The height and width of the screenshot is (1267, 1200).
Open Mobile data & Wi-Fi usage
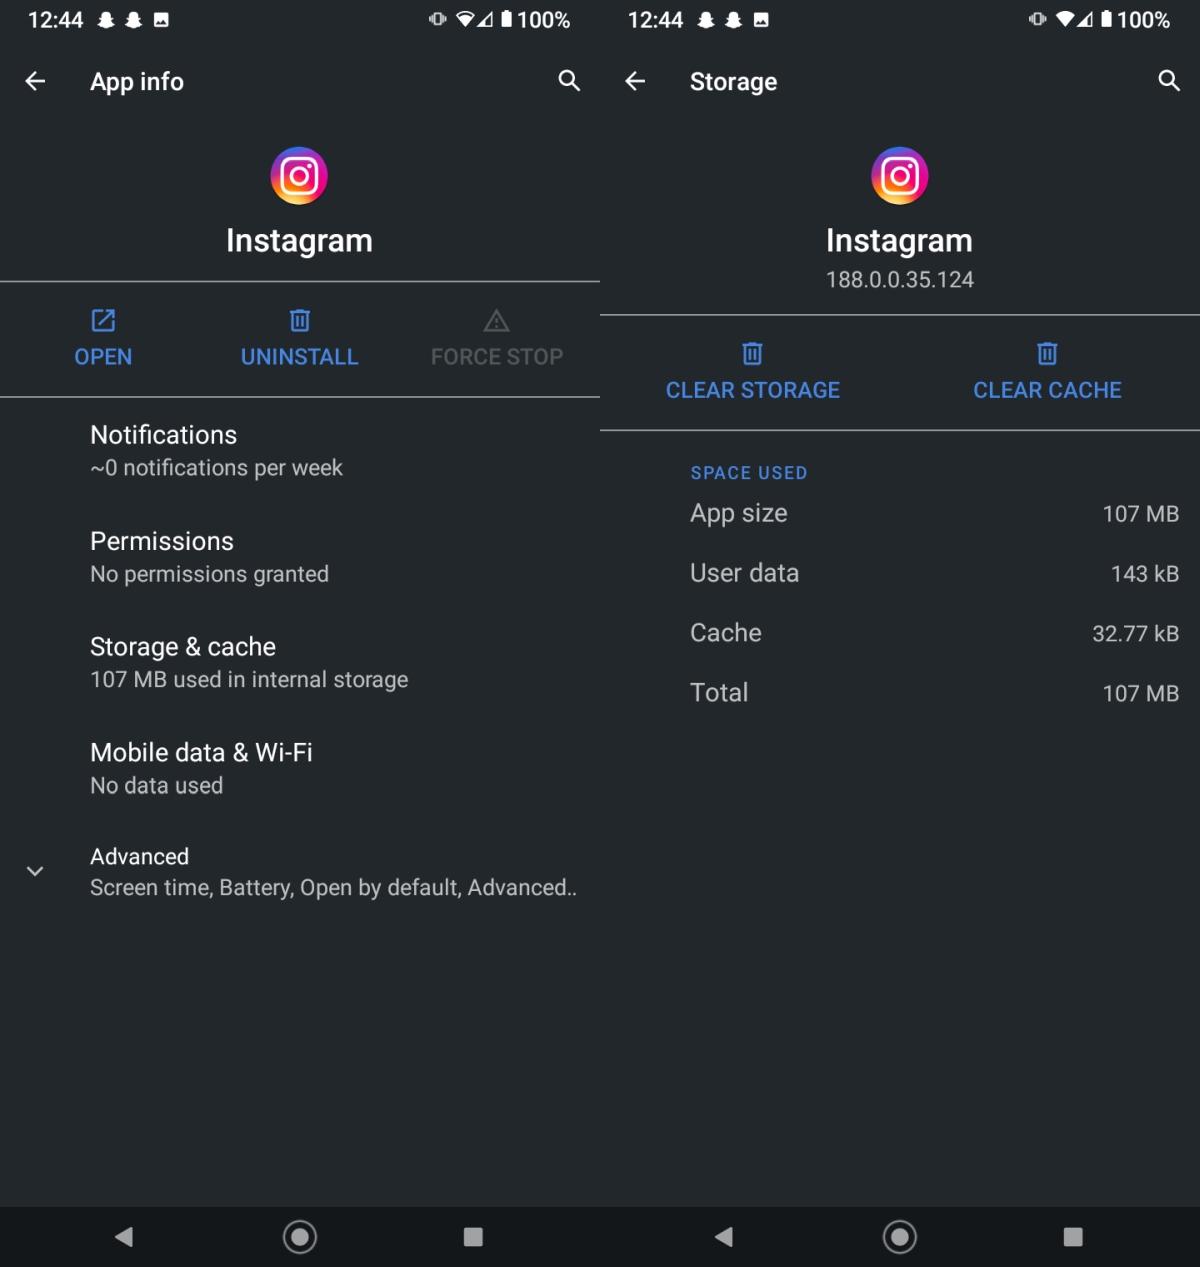300,769
